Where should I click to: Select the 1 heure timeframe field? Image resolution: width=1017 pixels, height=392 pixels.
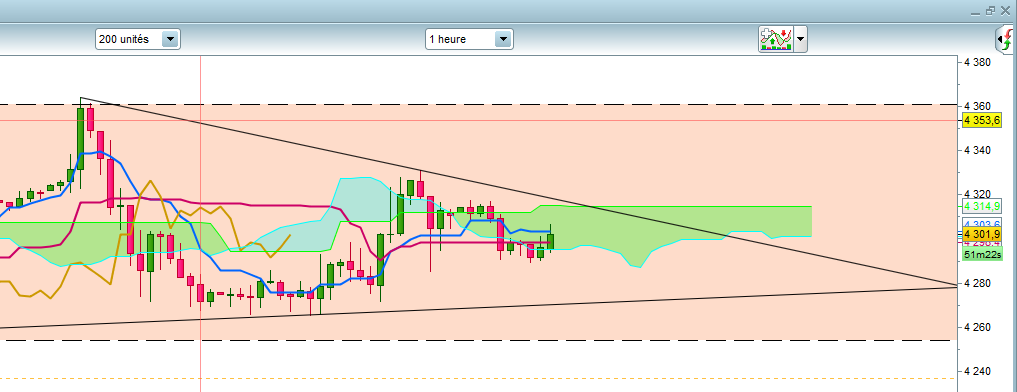point(469,39)
